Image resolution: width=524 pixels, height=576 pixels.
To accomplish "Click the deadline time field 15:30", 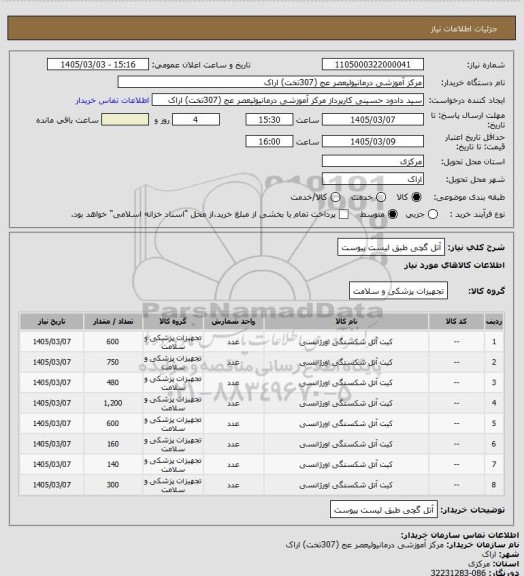I will click(269, 120).
